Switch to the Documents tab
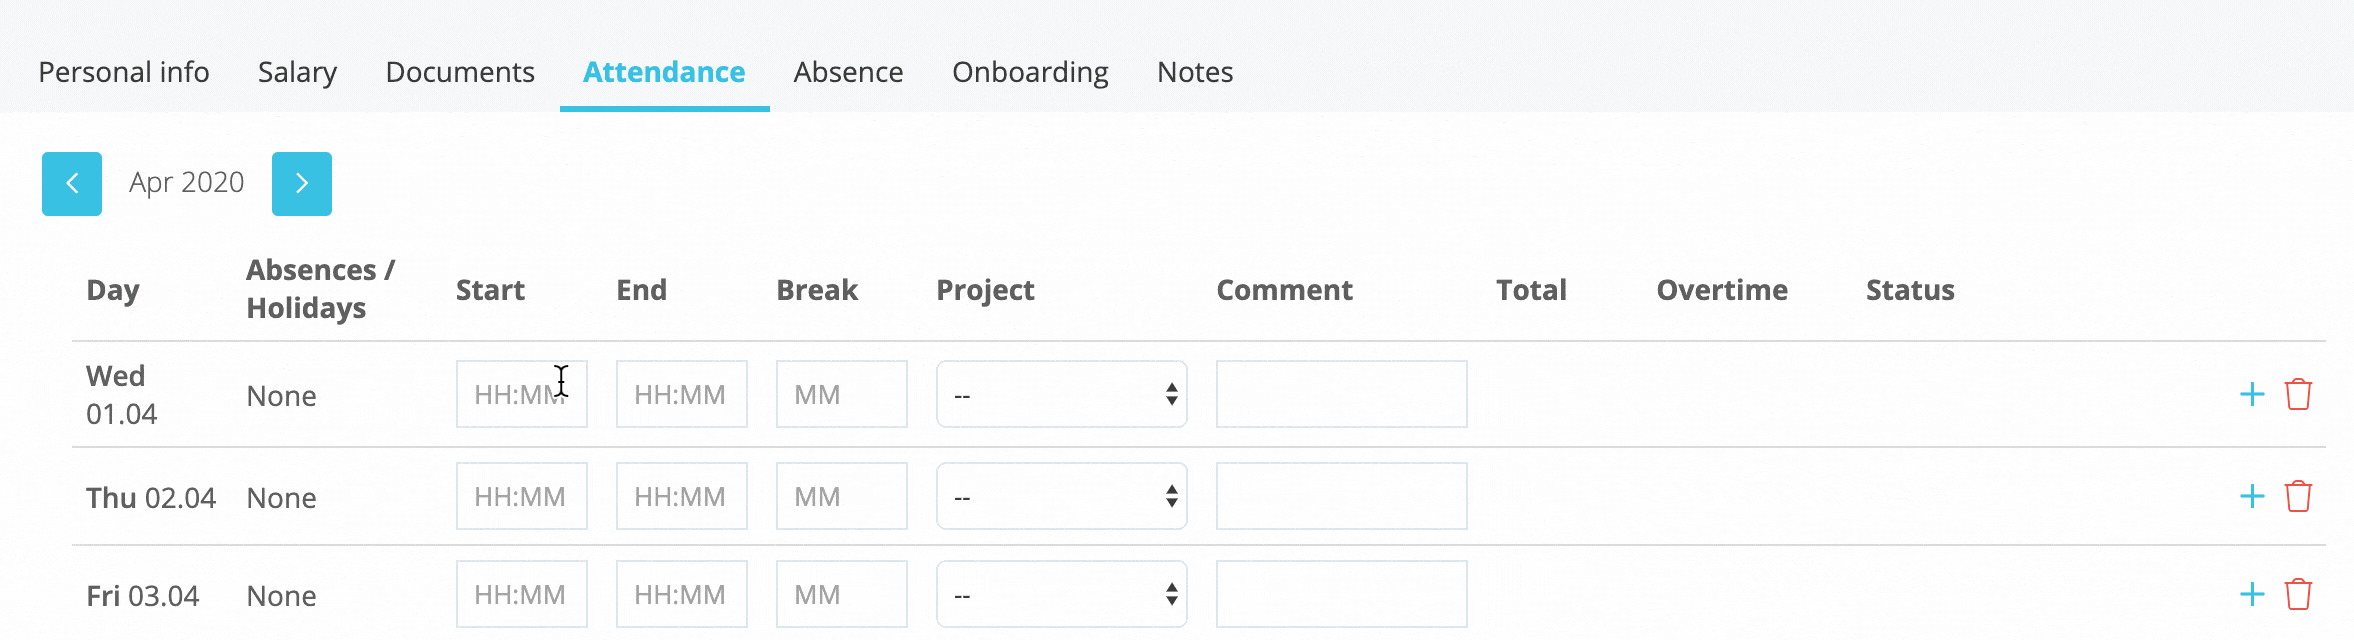The image size is (2354, 640). pos(460,72)
